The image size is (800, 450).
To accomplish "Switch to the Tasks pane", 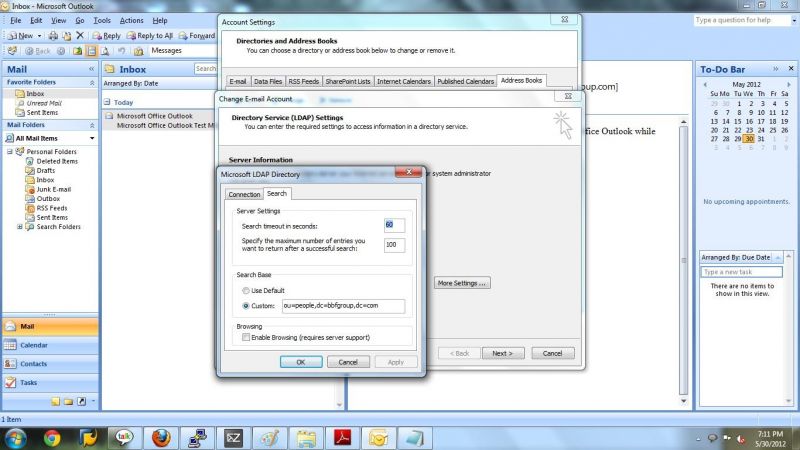I will 50,383.
